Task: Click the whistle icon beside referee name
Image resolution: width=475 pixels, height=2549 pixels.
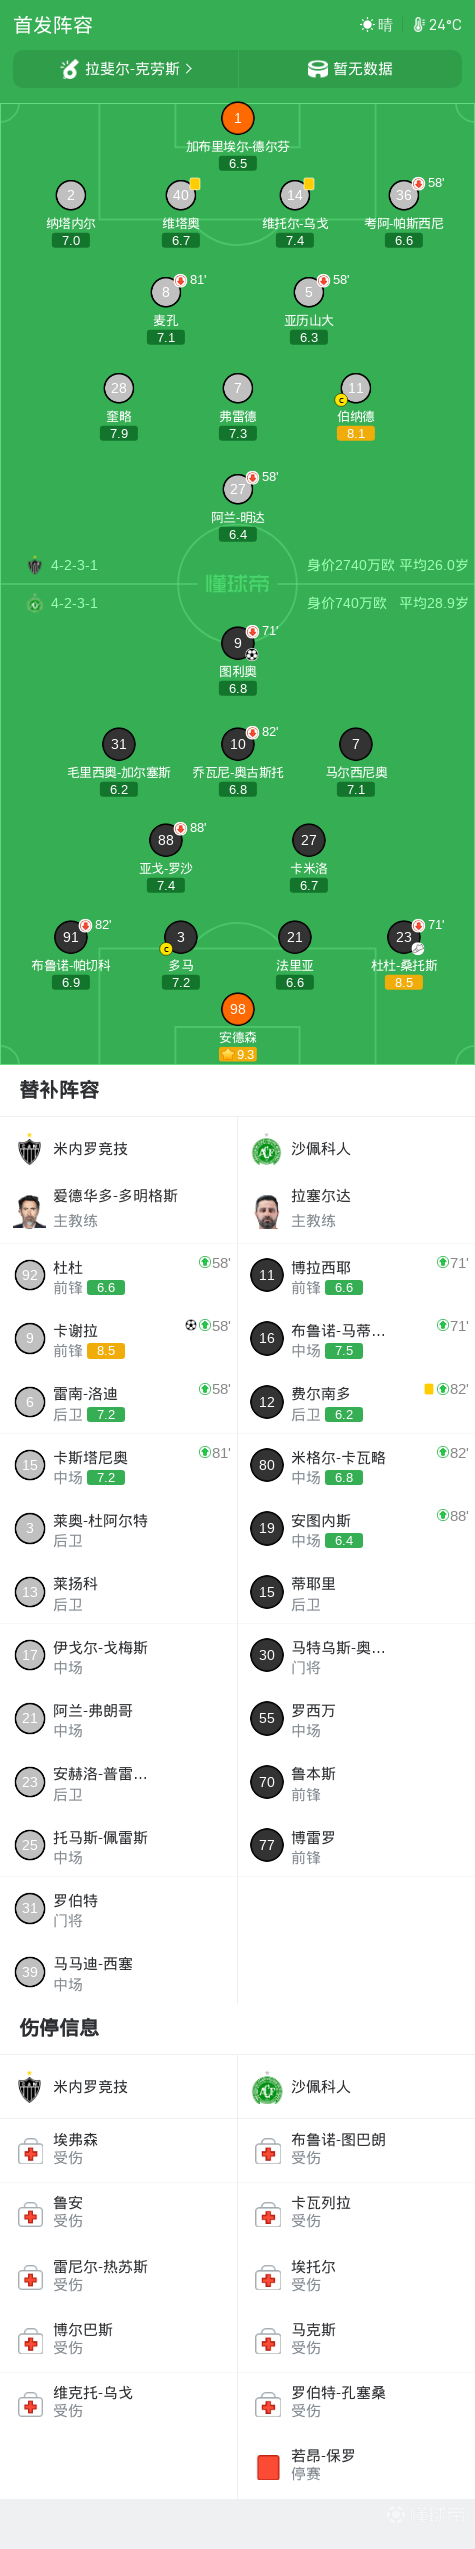Action: click(69, 69)
